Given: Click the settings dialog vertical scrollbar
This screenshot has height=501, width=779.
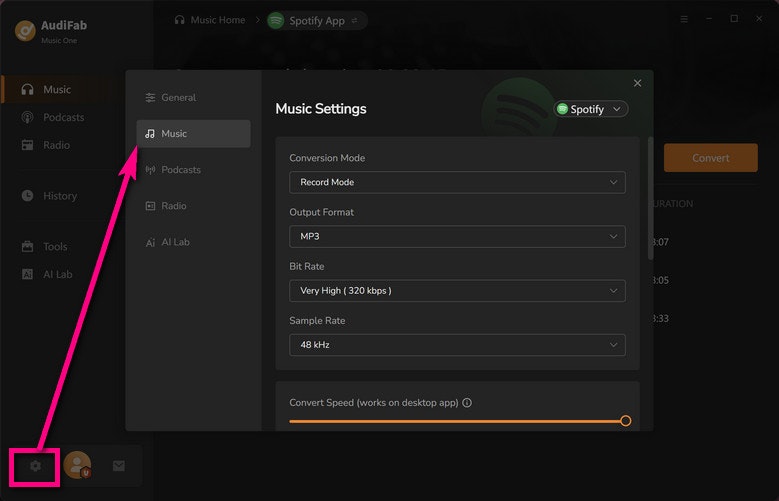Looking at the screenshot, I should point(650,198).
